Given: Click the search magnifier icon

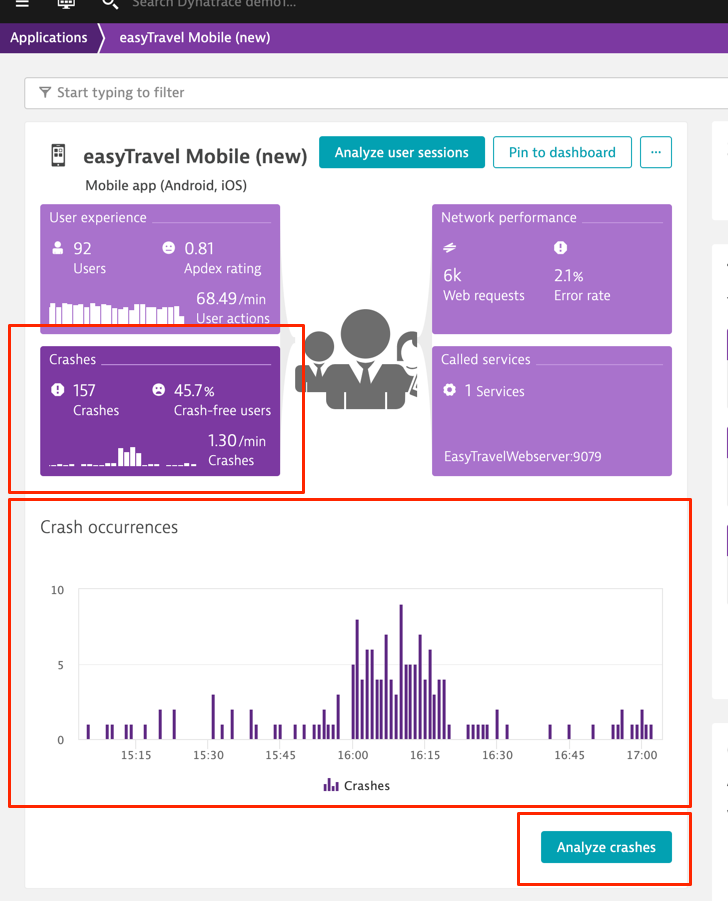Looking at the screenshot, I should coord(109,4).
